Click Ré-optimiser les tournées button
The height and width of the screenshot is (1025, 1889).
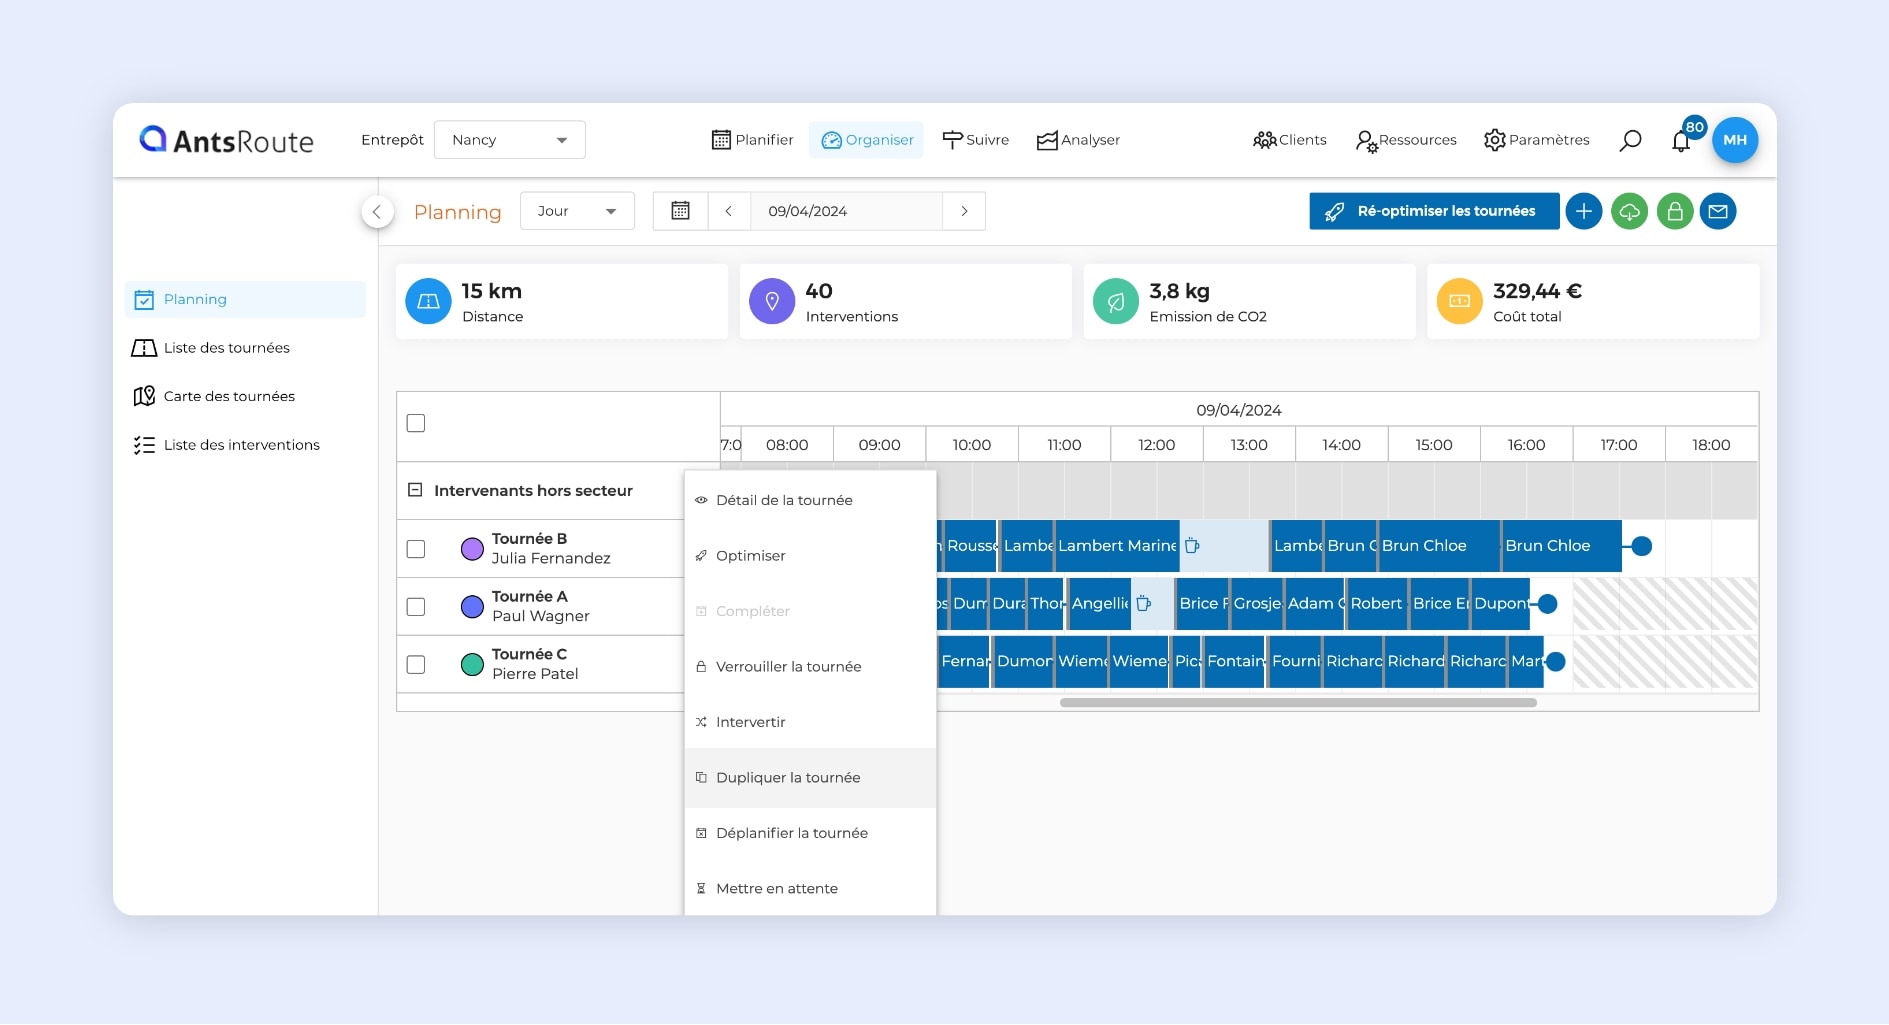[1433, 211]
